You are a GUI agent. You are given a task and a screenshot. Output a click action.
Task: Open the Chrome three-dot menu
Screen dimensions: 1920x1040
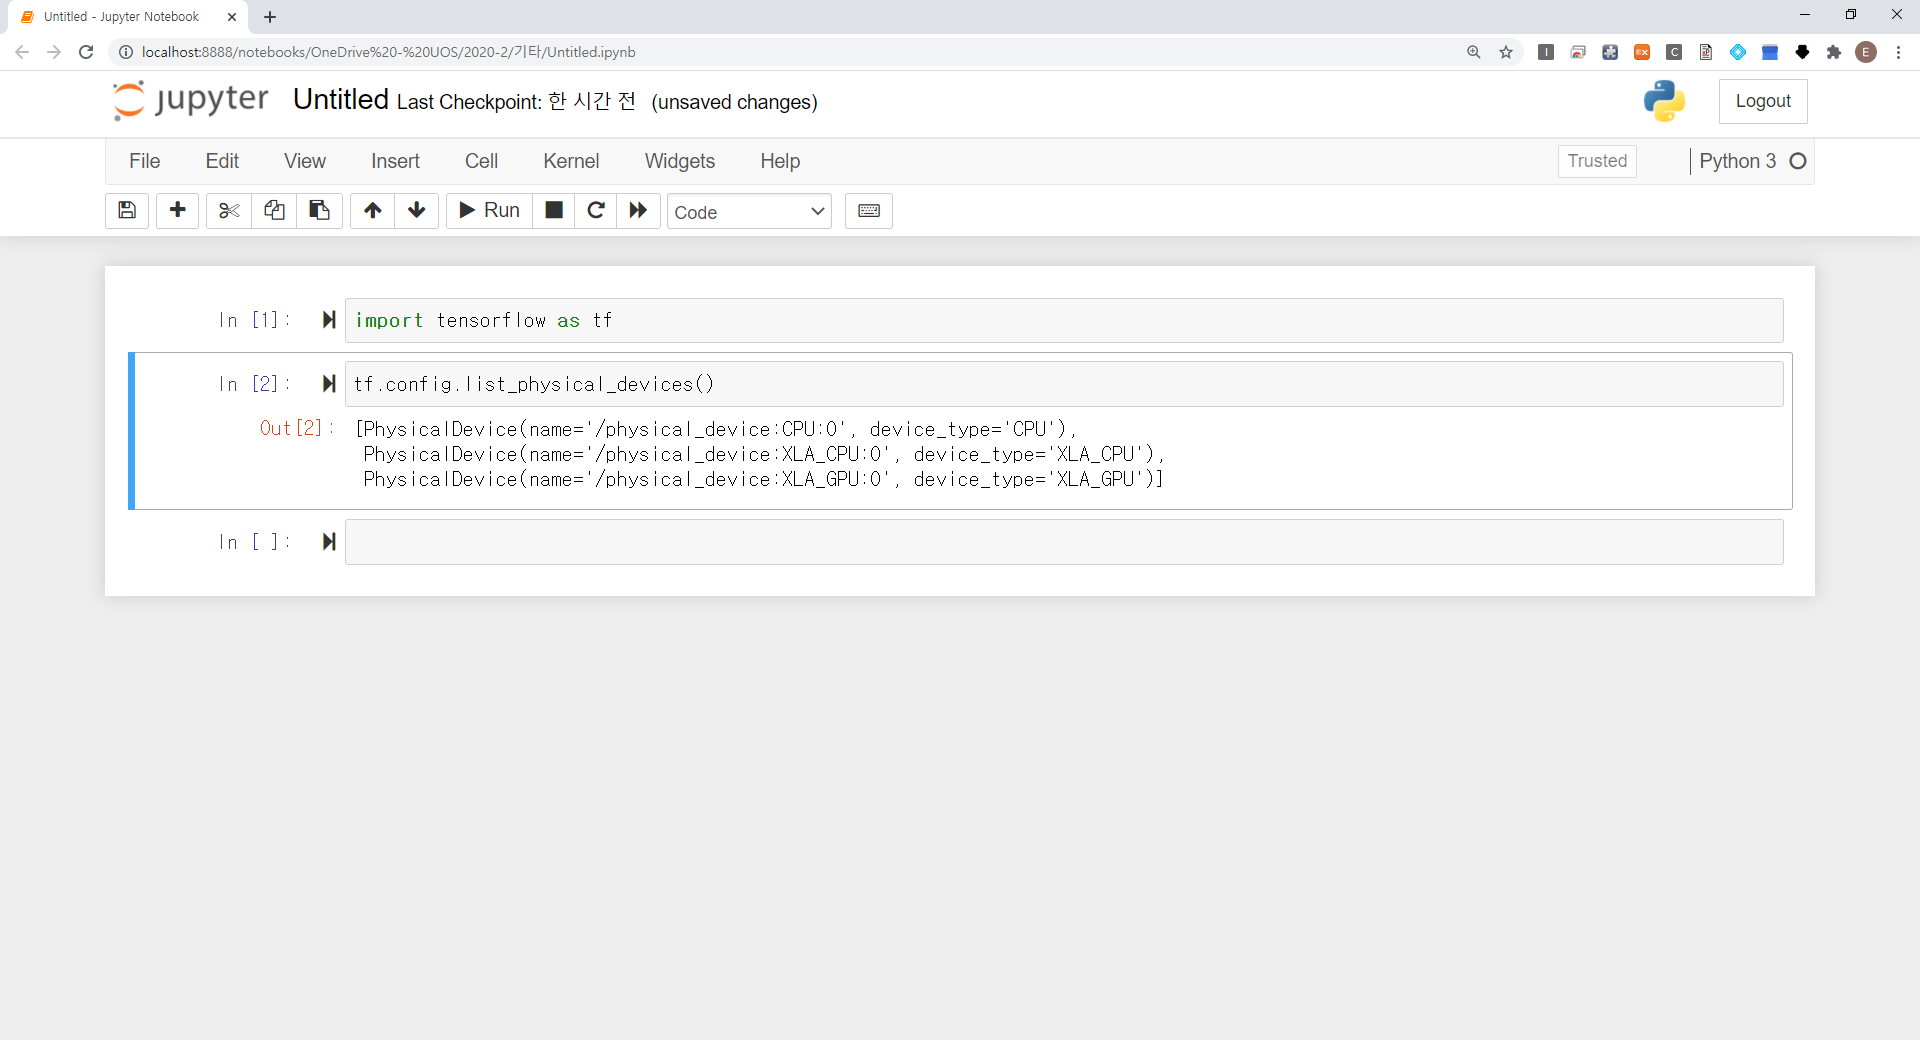point(1898,52)
